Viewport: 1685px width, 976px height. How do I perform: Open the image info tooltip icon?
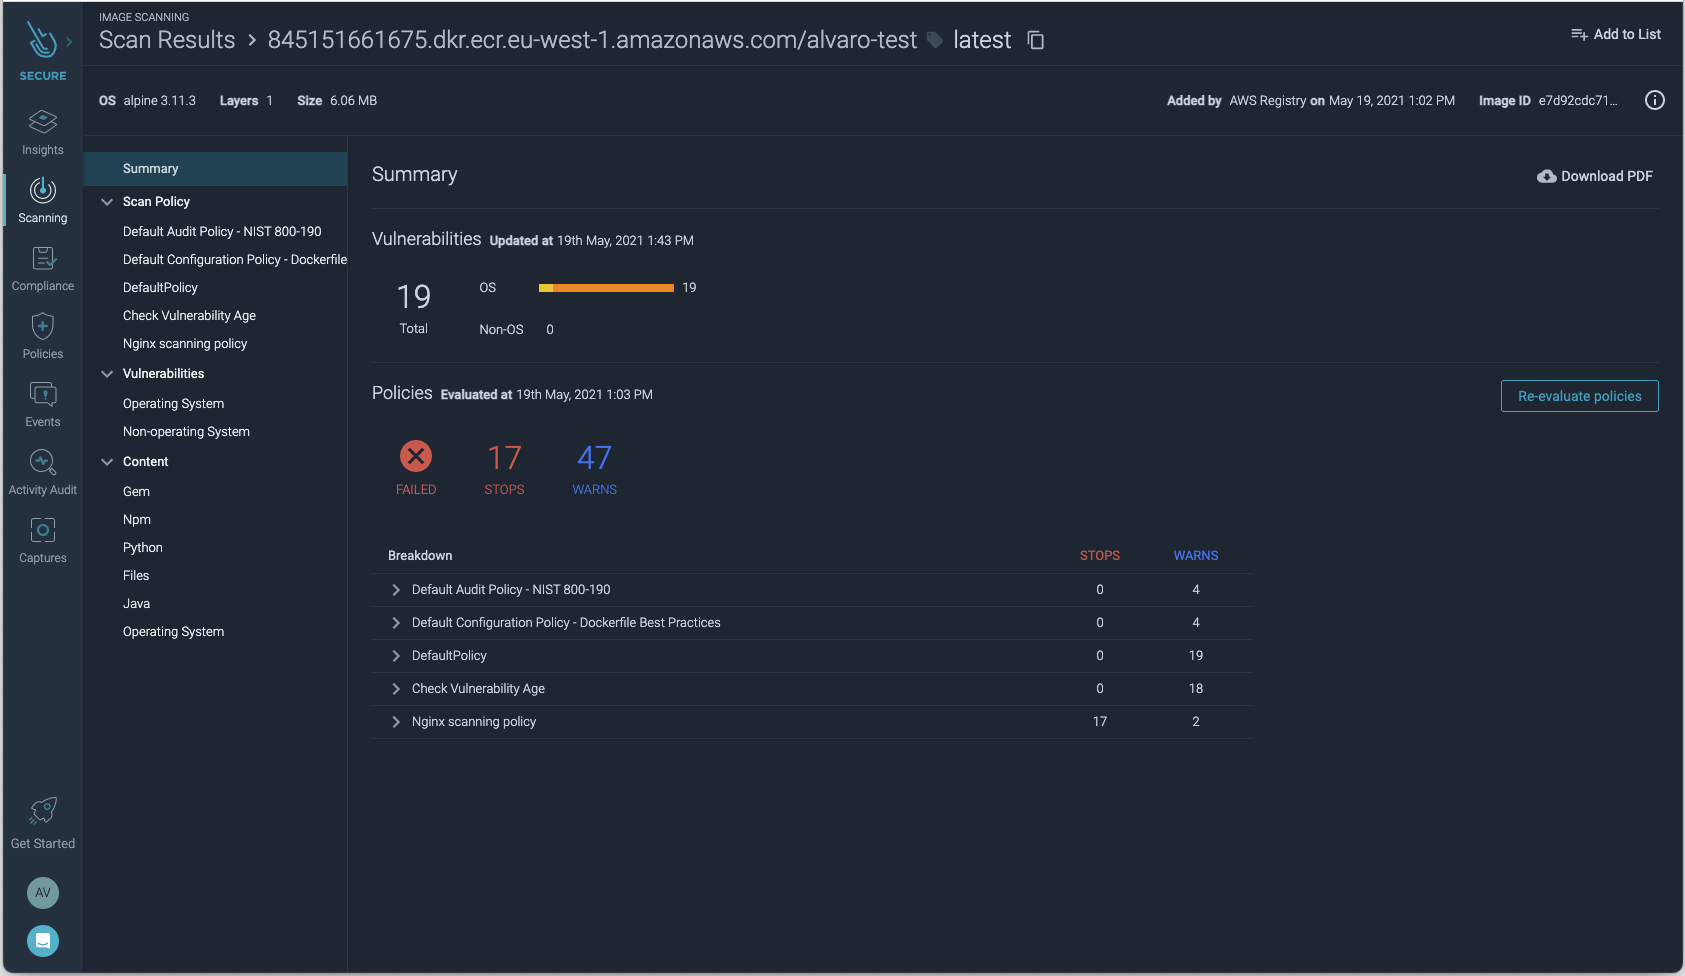(1654, 100)
